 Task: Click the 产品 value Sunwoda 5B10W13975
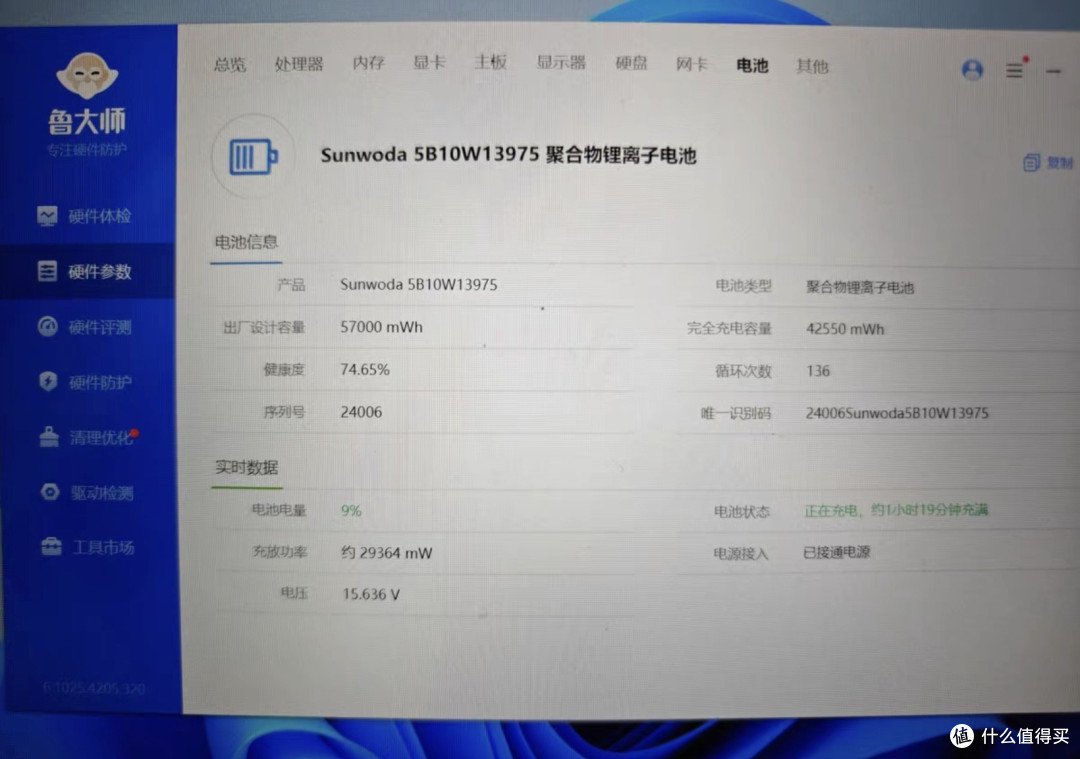click(x=419, y=284)
